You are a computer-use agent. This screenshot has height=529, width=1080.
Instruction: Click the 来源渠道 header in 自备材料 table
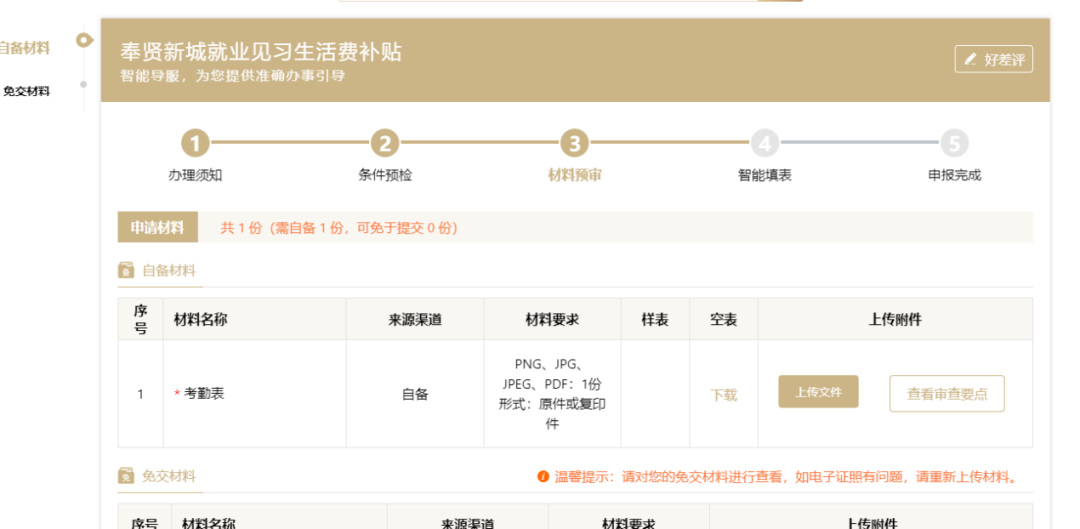415,320
